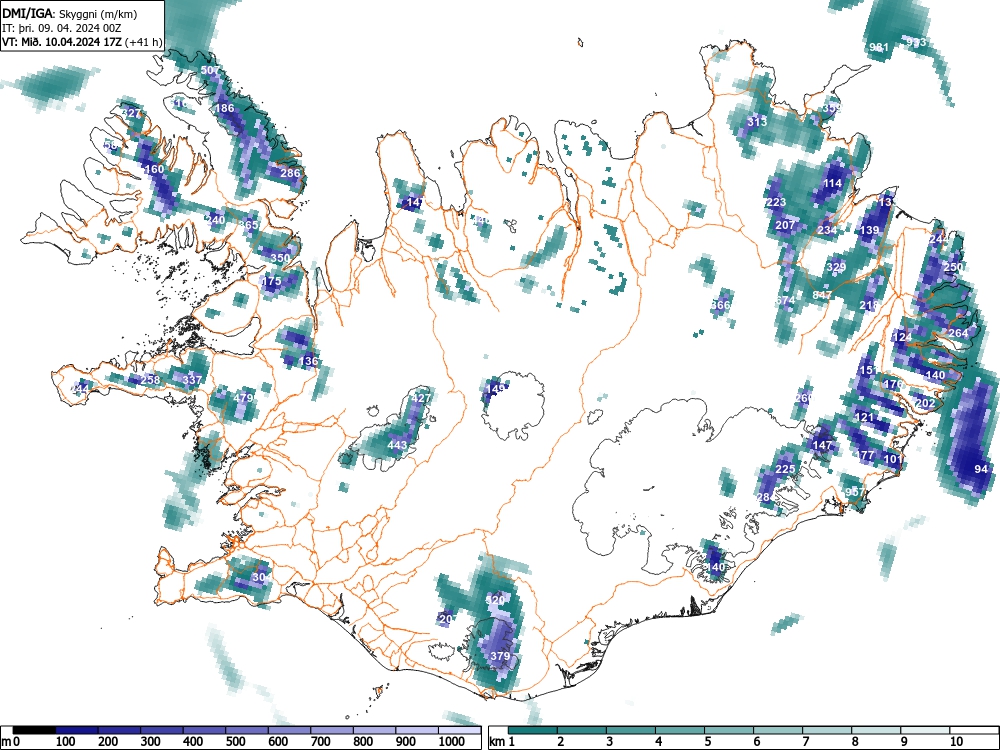
Task: Click the map value 286
Action: (x=290, y=173)
